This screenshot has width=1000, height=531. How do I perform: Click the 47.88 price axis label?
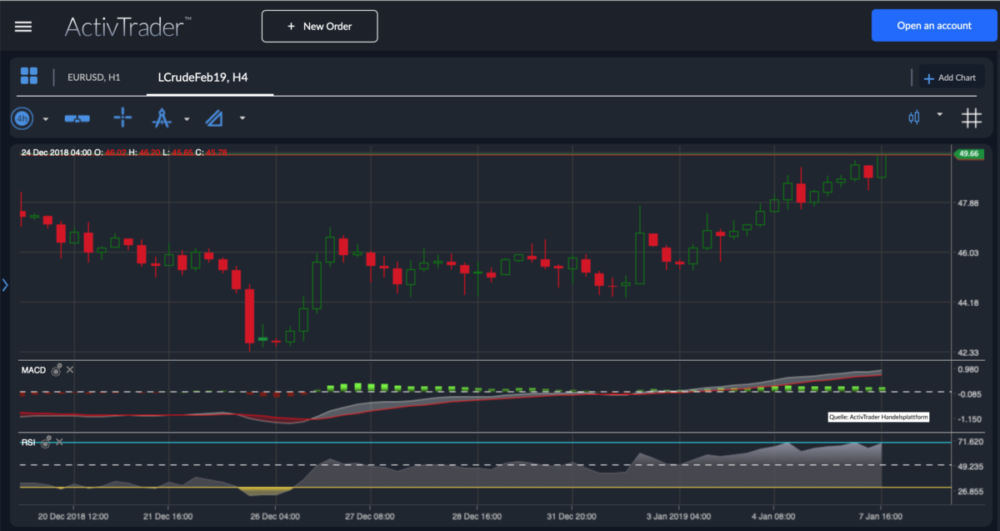pyautogui.click(x=968, y=203)
